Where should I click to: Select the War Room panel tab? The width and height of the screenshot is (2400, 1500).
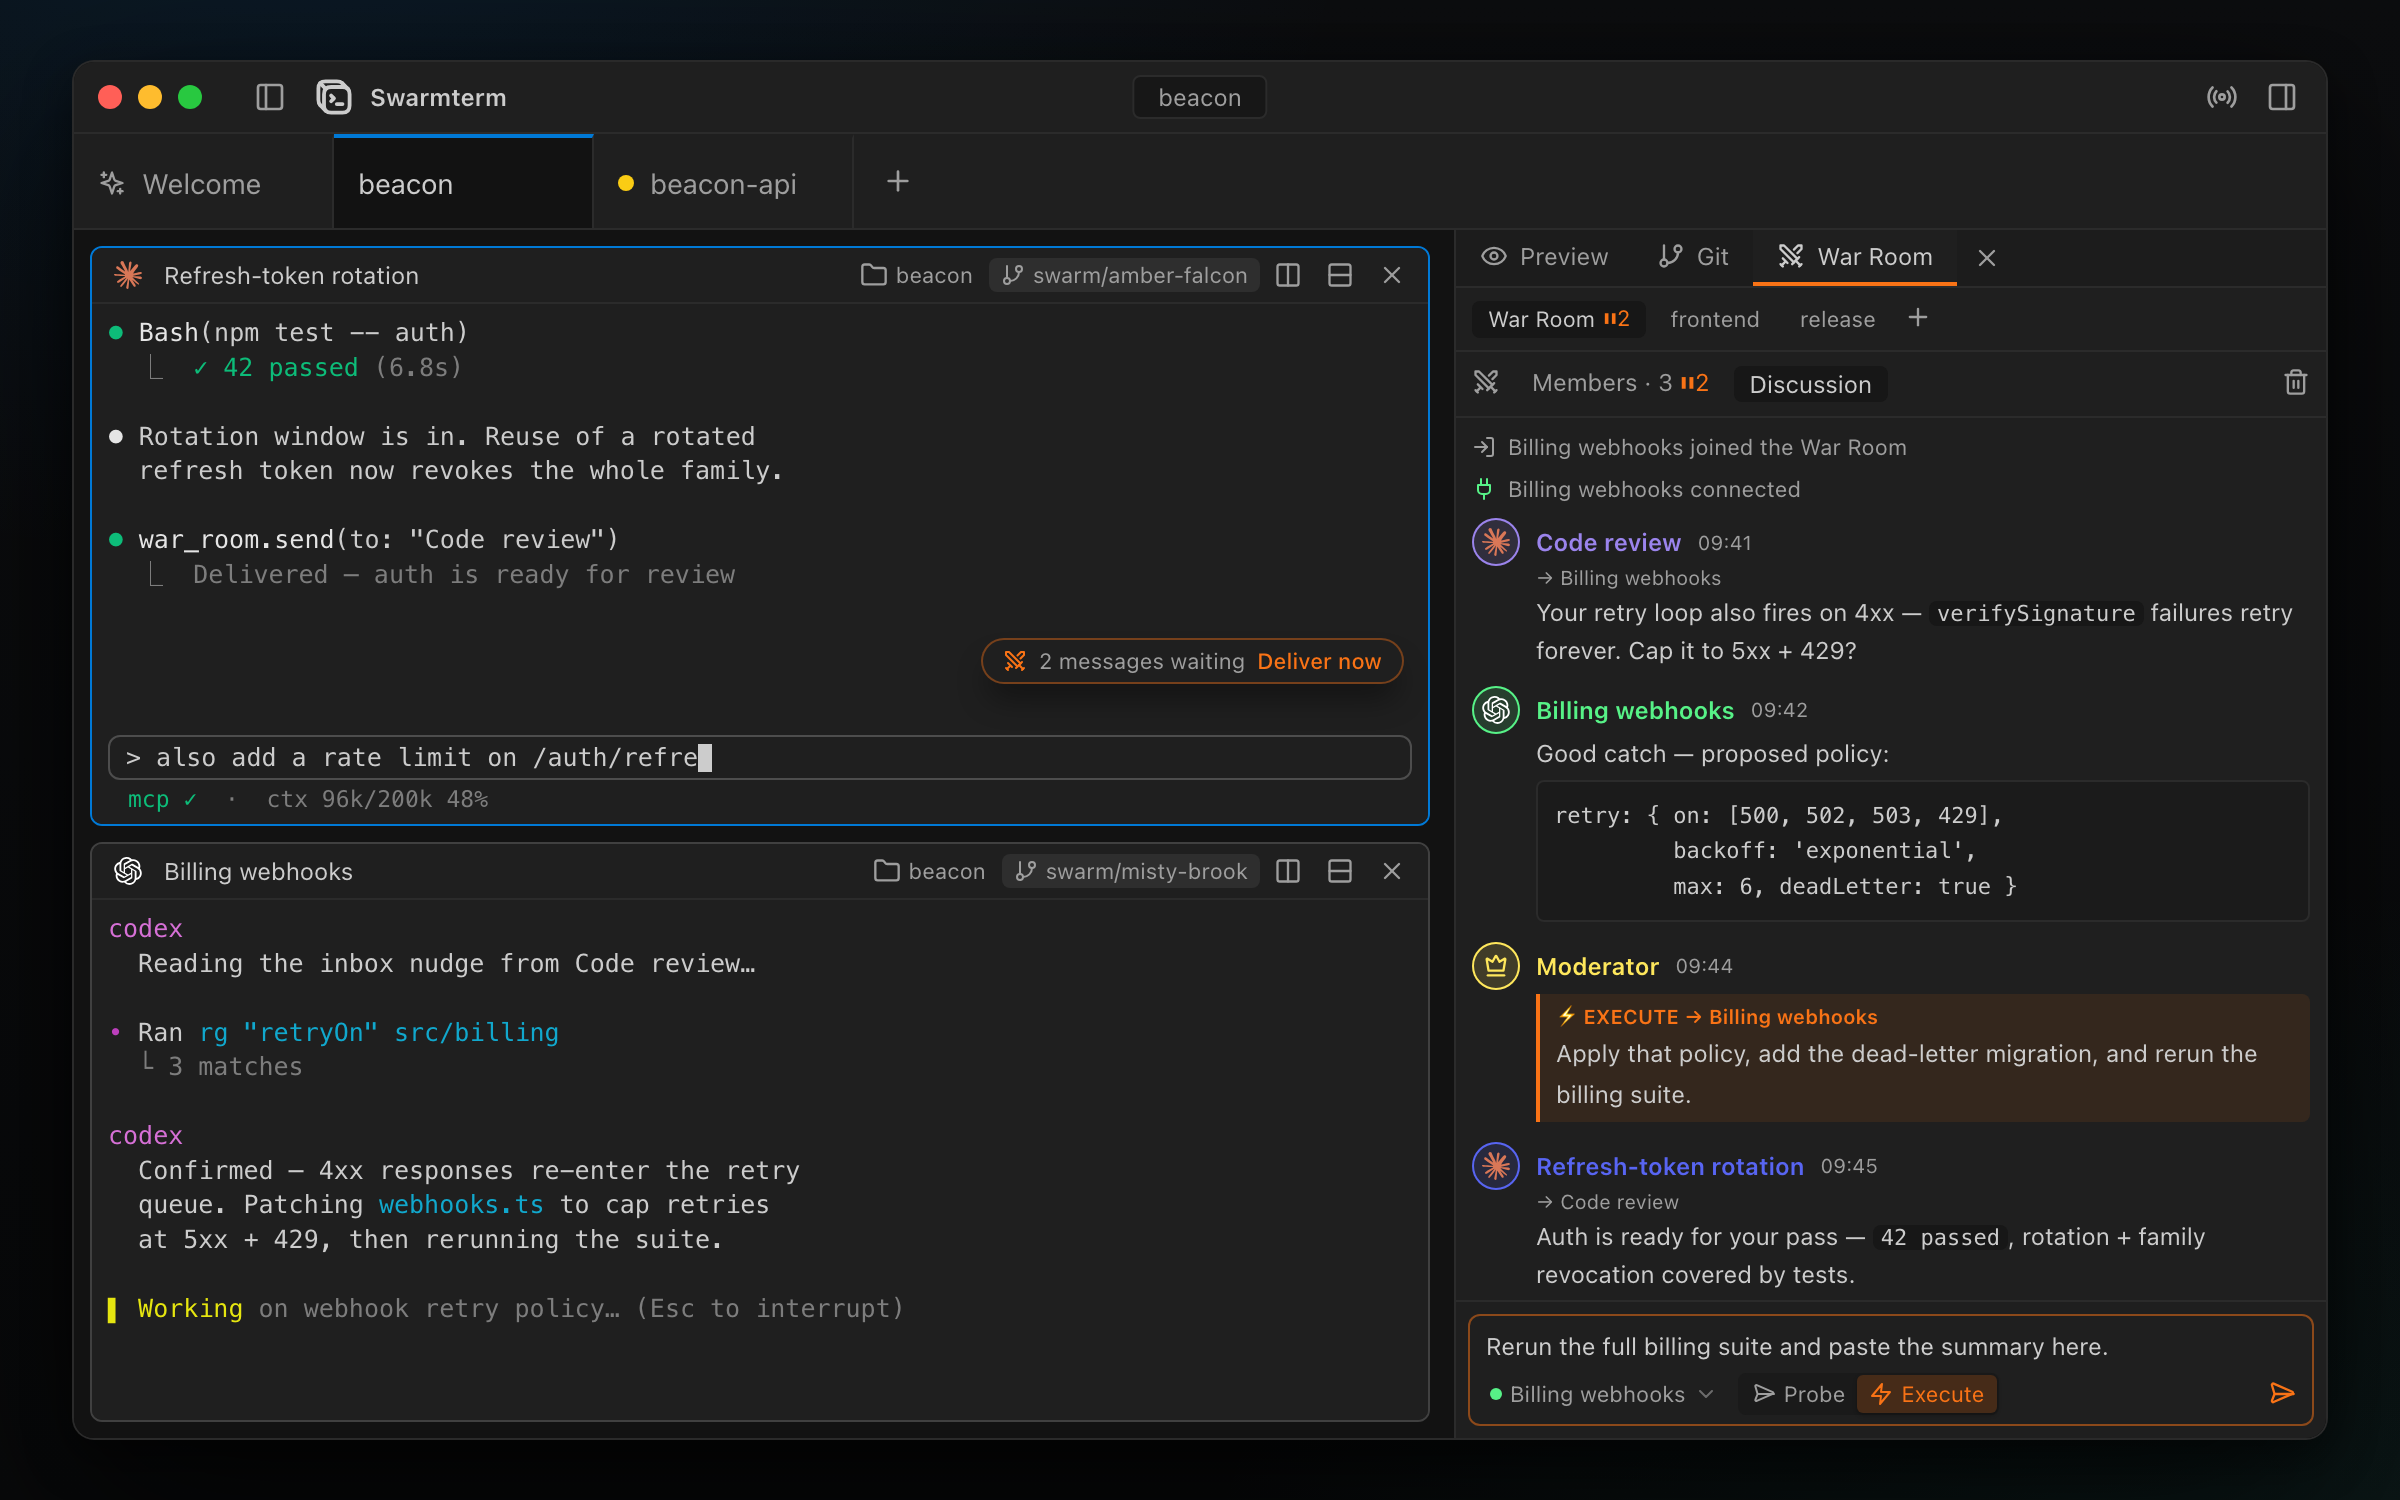click(1855, 257)
